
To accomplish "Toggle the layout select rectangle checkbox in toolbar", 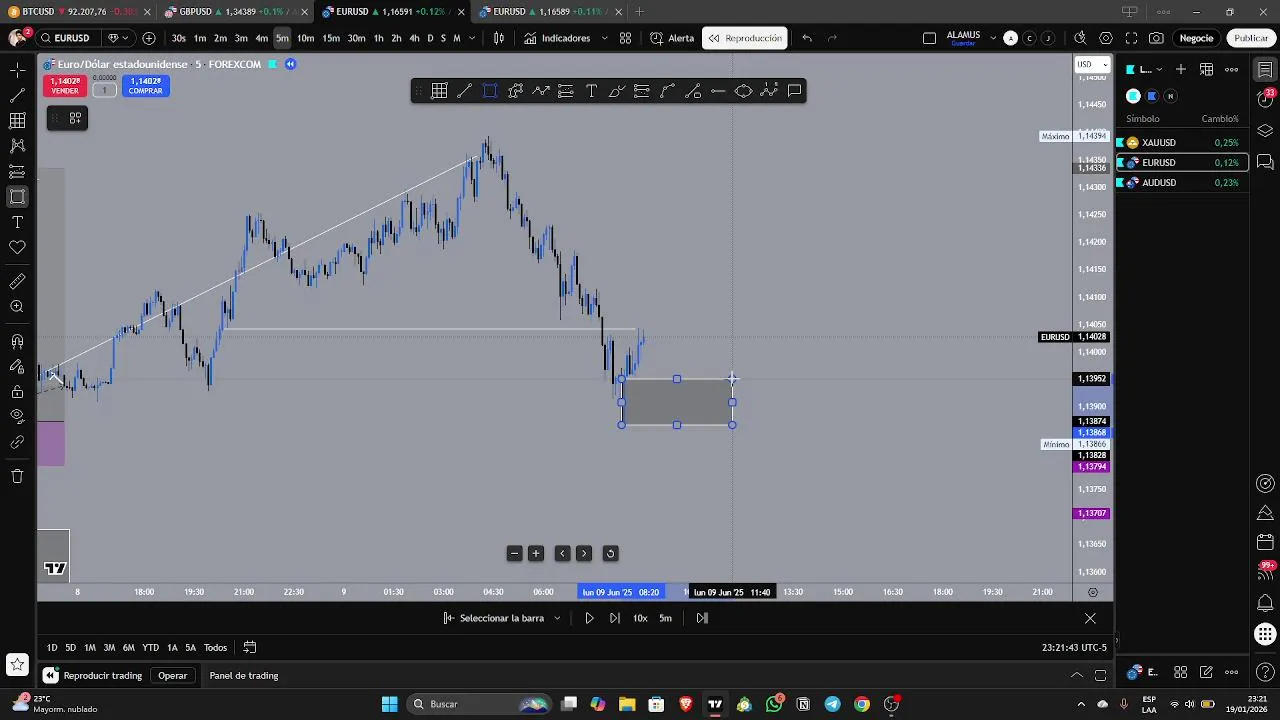I will click(x=929, y=38).
